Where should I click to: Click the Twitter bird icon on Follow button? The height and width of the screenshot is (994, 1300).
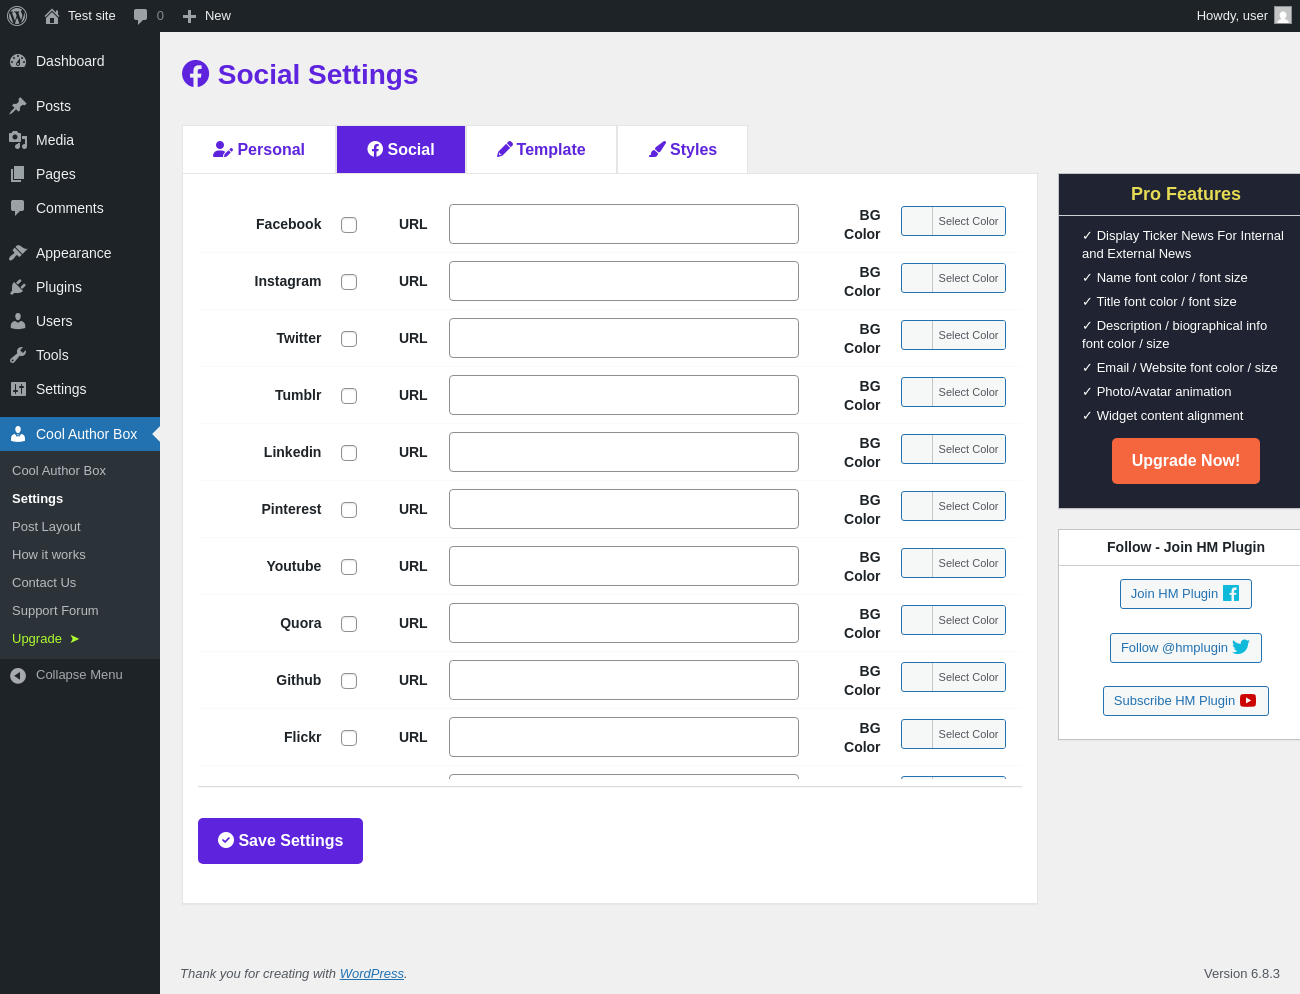click(1241, 647)
